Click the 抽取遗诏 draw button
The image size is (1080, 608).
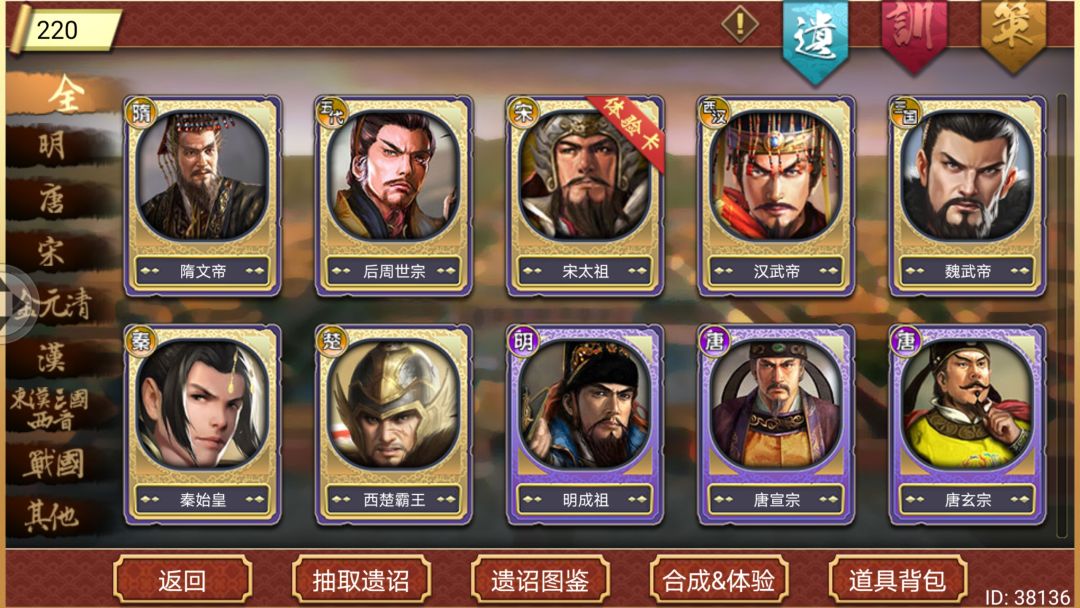pyautogui.click(x=361, y=580)
